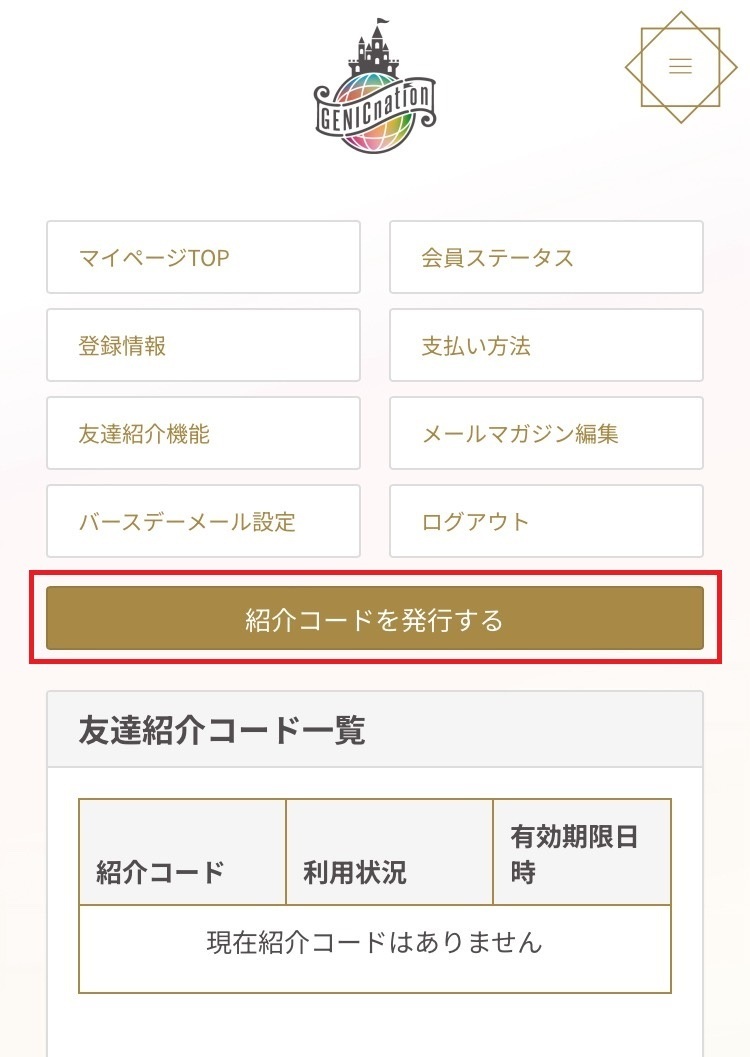Go to マイページTOP
This screenshot has width=750, height=1057.
(203, 257)
